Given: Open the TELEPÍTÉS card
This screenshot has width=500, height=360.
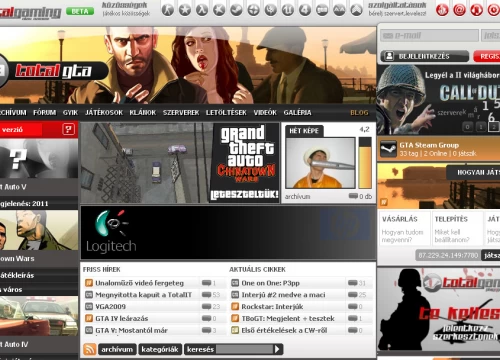Looking at the screenshot, I should 457,229.
